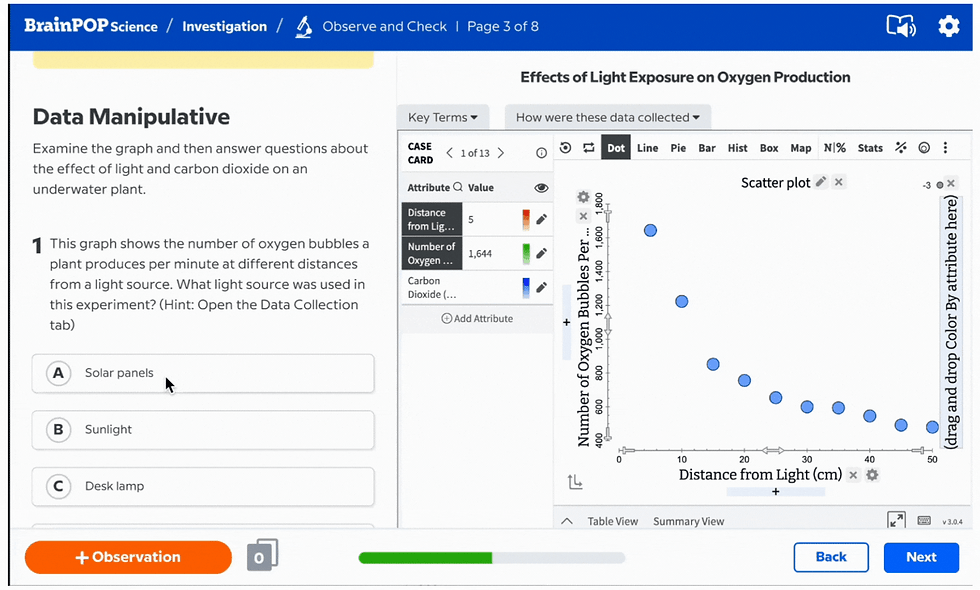Viewport: 980px width, 590px height.
Task: Remove the Scatter plot title
Action: pyautogui.click(x=839, y=182)
